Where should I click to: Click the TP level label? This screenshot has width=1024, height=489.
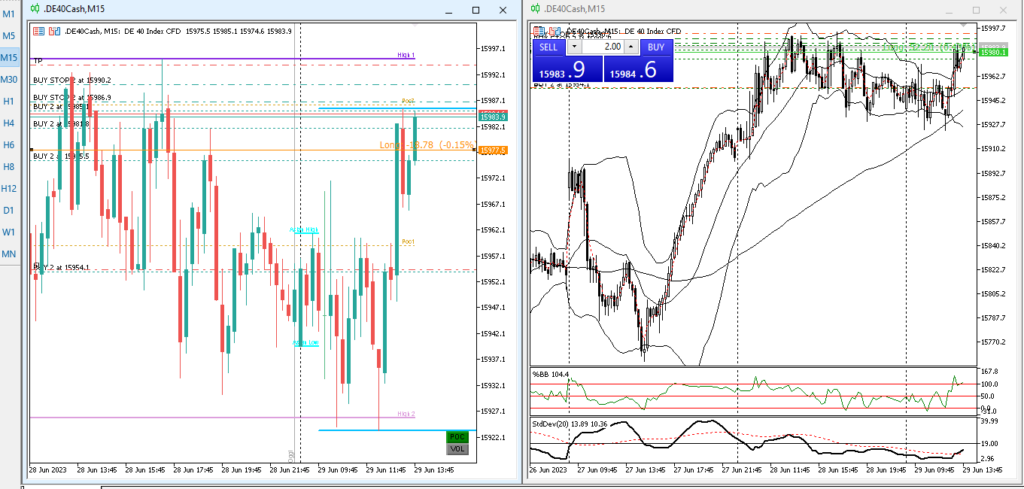[38, 61]
